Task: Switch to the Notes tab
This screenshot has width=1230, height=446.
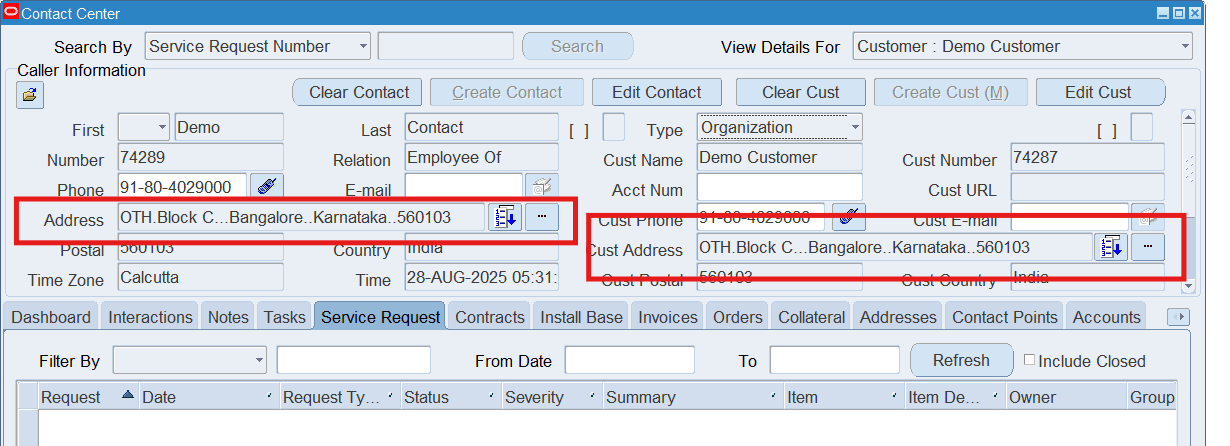Action: tap(228, 317)
